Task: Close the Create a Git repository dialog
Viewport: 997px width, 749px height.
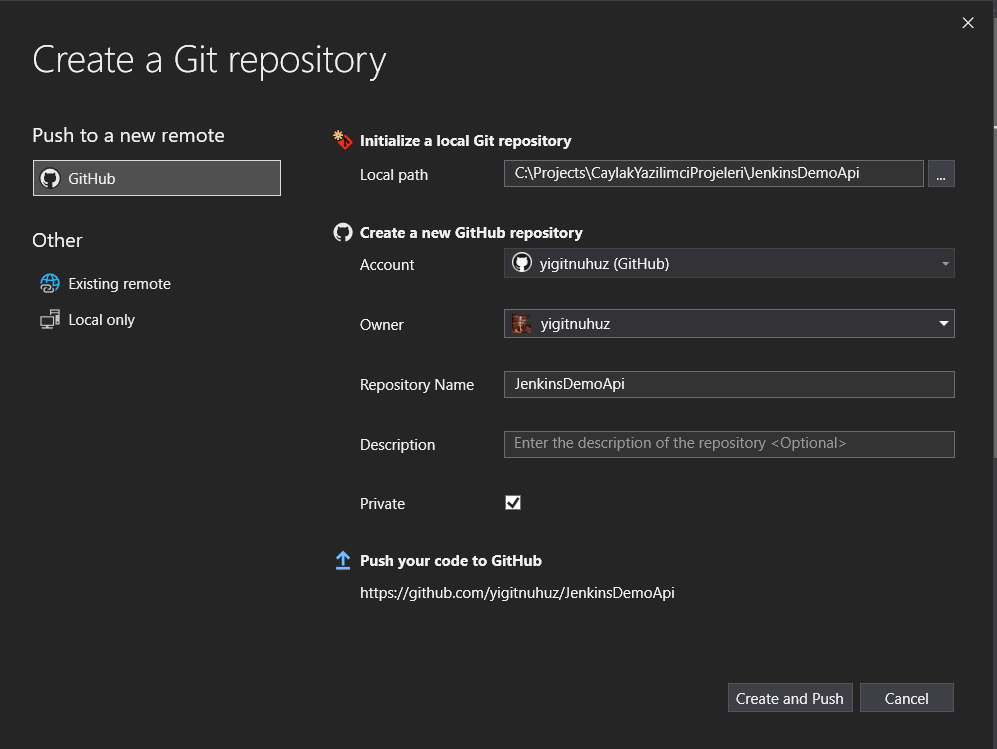Action: [968, 23]
